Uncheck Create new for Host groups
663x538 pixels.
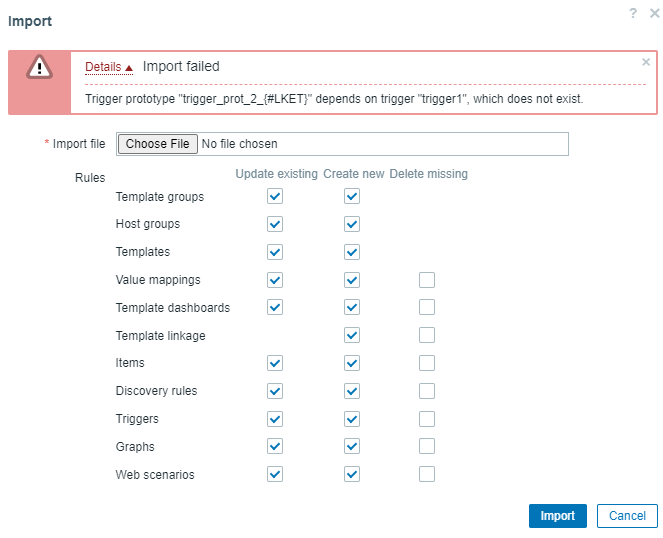pos(352,224)
